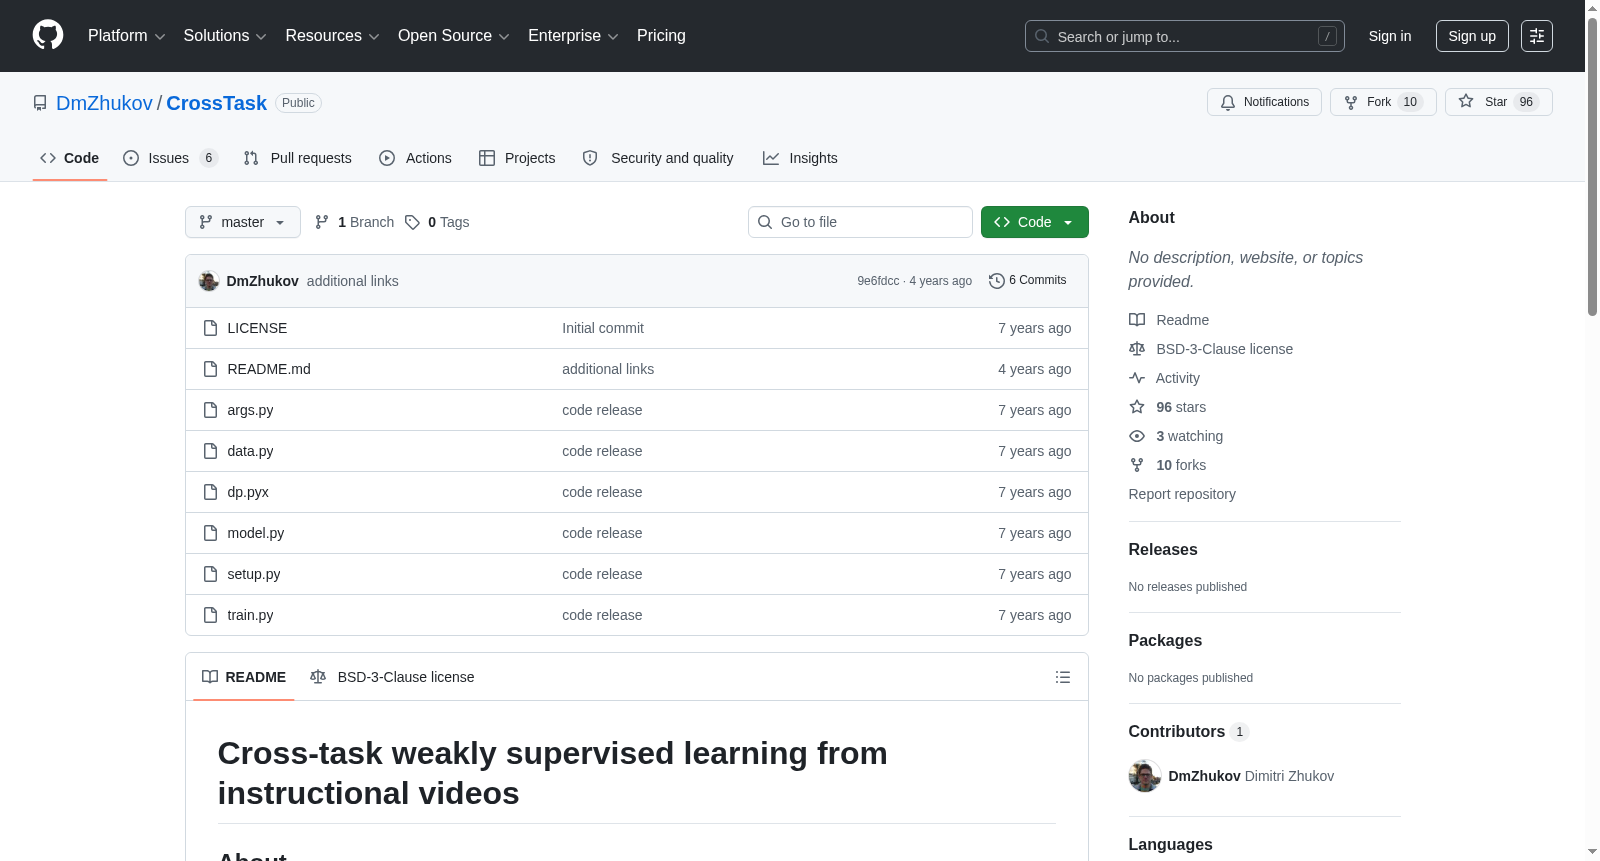The width and height of the screenshot is (1600, 861).
Task: Click the DmZhukov avatar in commit bar
Action: point(209,281)
